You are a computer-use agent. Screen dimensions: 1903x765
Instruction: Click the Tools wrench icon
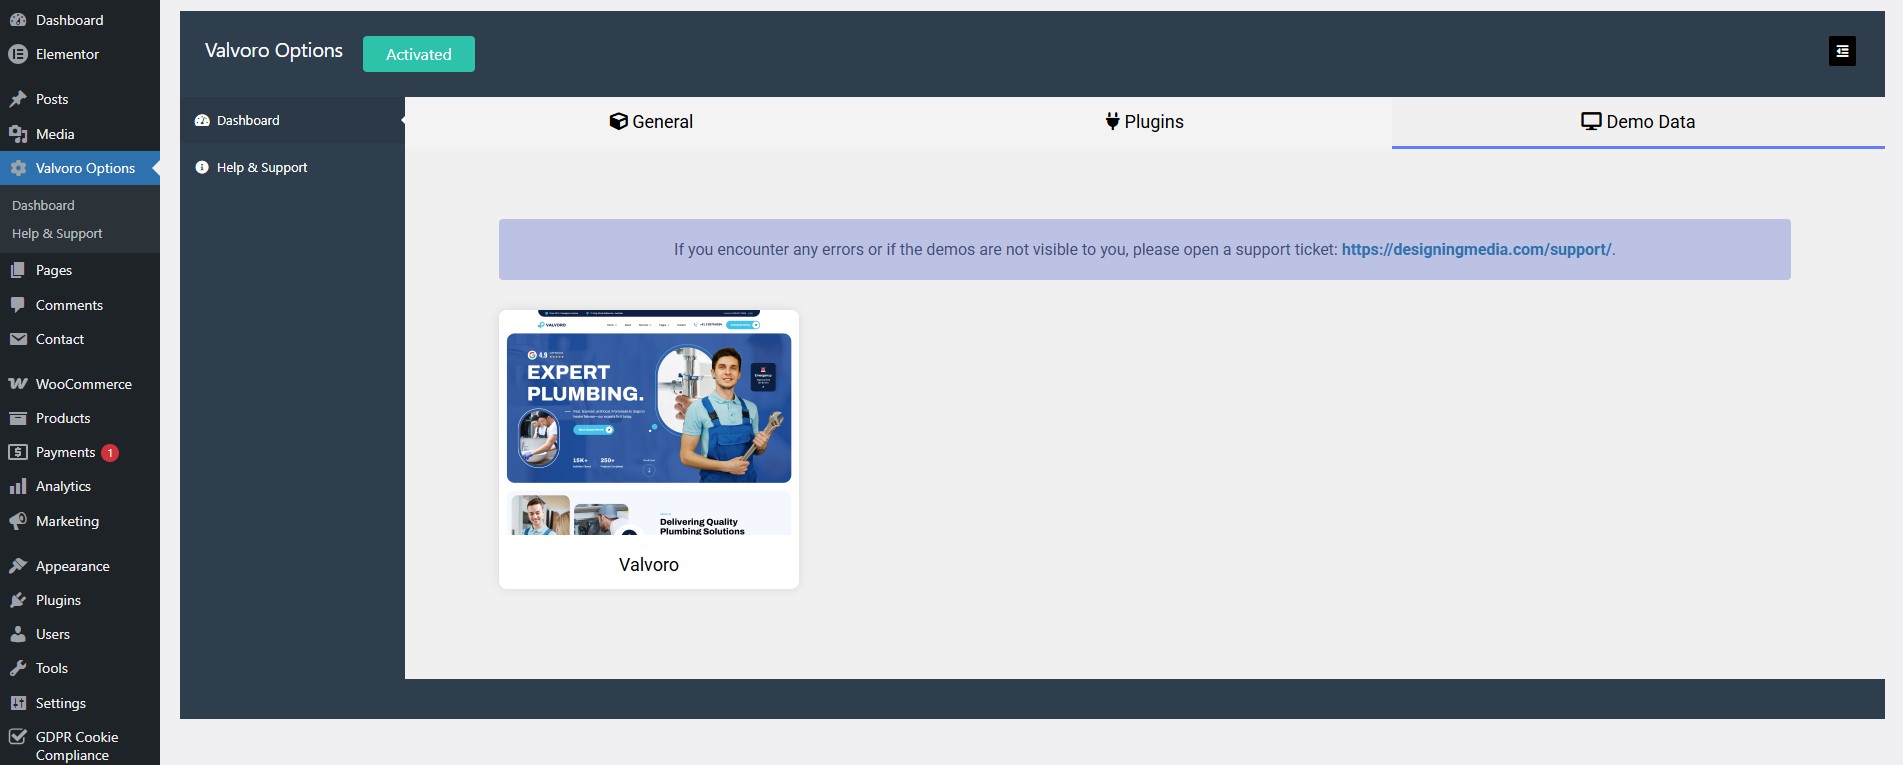(18, 668)
